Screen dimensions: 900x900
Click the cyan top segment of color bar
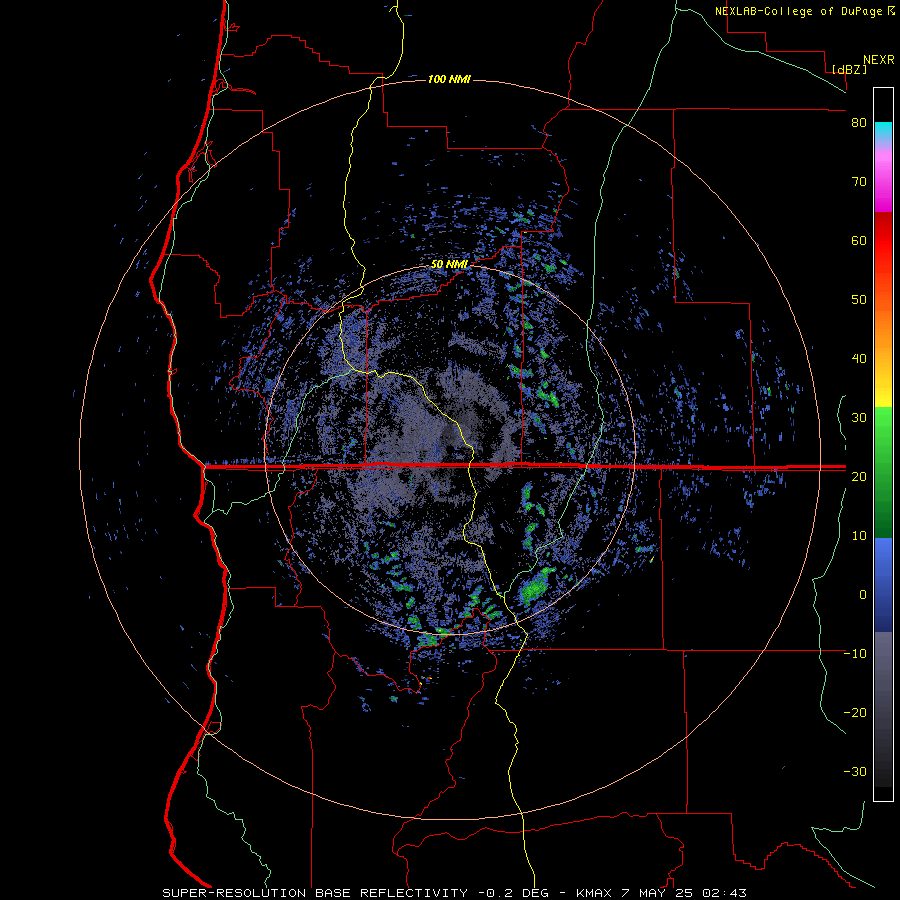tap(883, 132)
